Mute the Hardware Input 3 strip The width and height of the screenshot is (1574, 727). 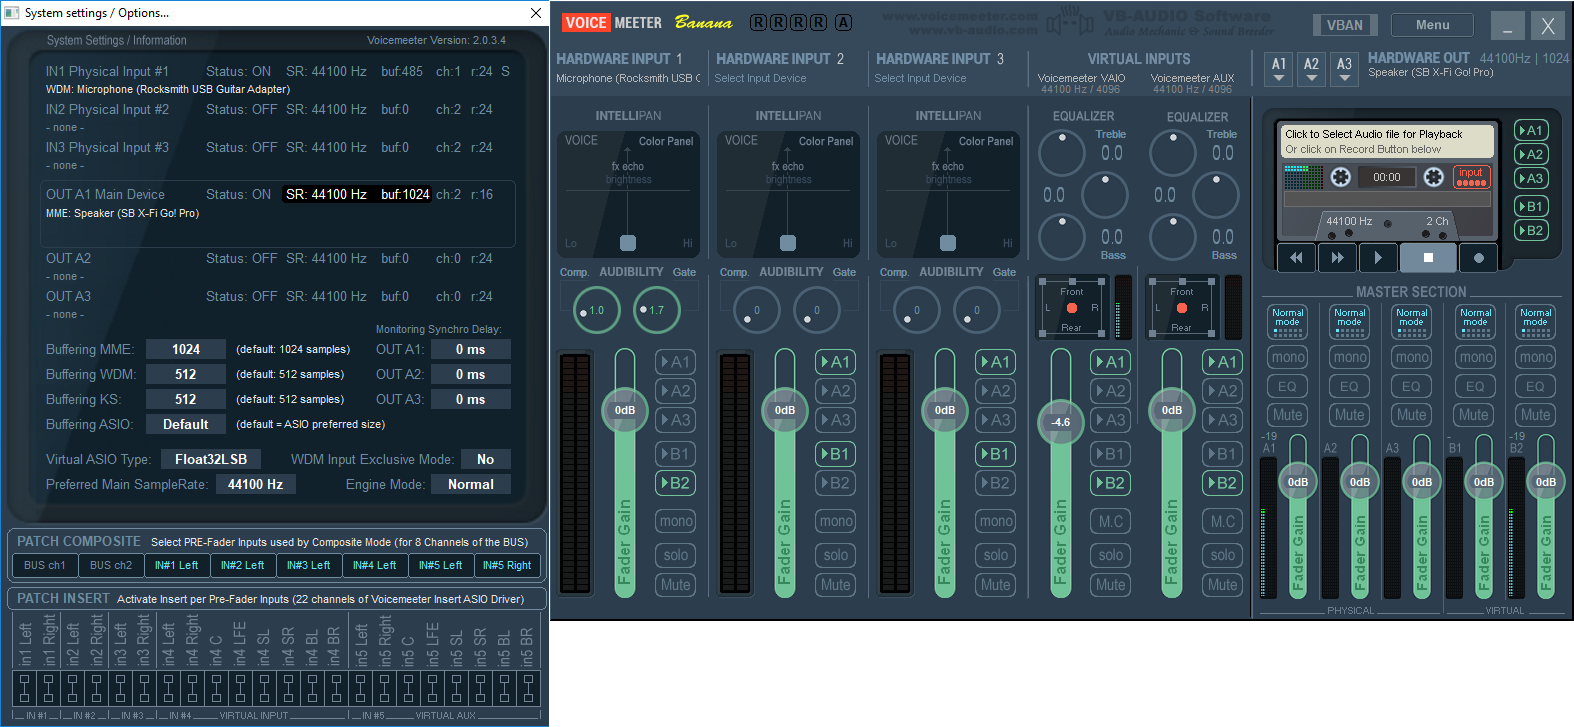(x=996, y=585)
